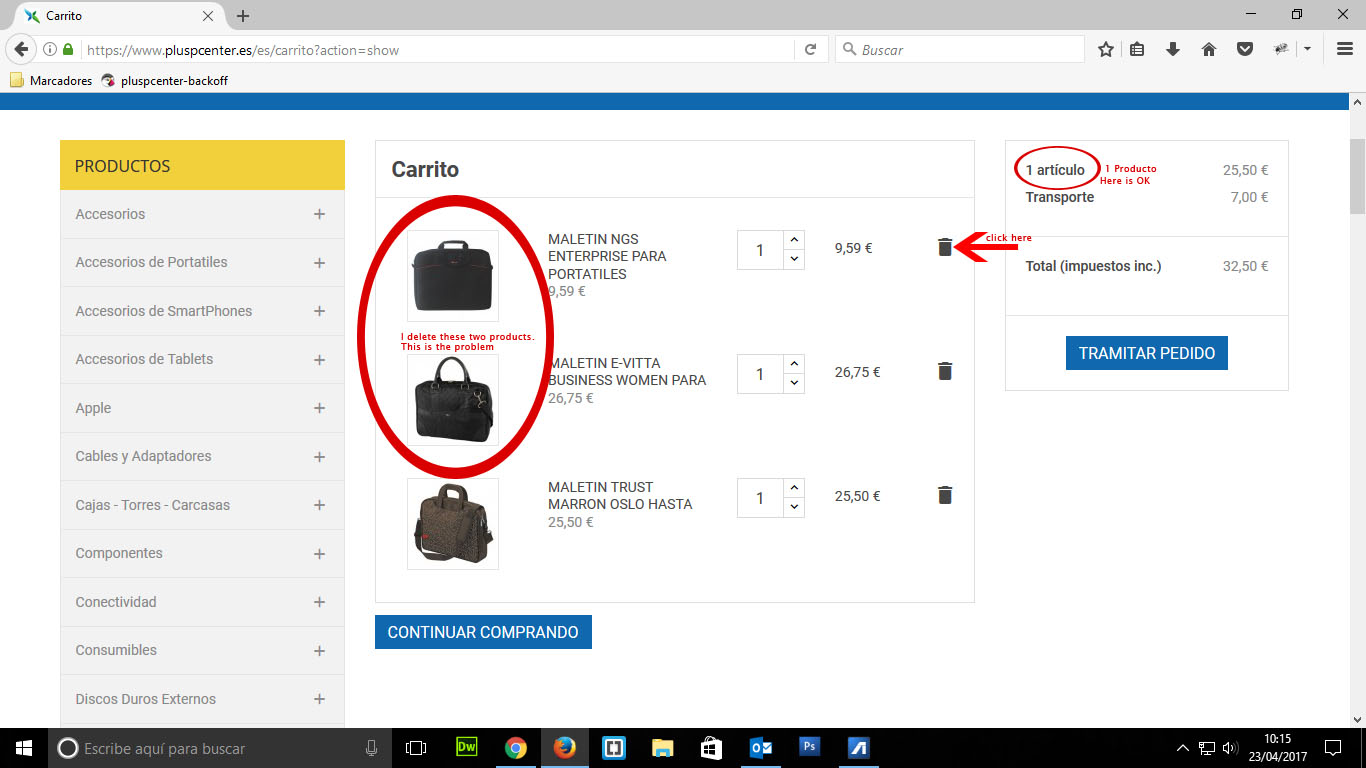Open volume control in system tray

tap(1230, 748)
